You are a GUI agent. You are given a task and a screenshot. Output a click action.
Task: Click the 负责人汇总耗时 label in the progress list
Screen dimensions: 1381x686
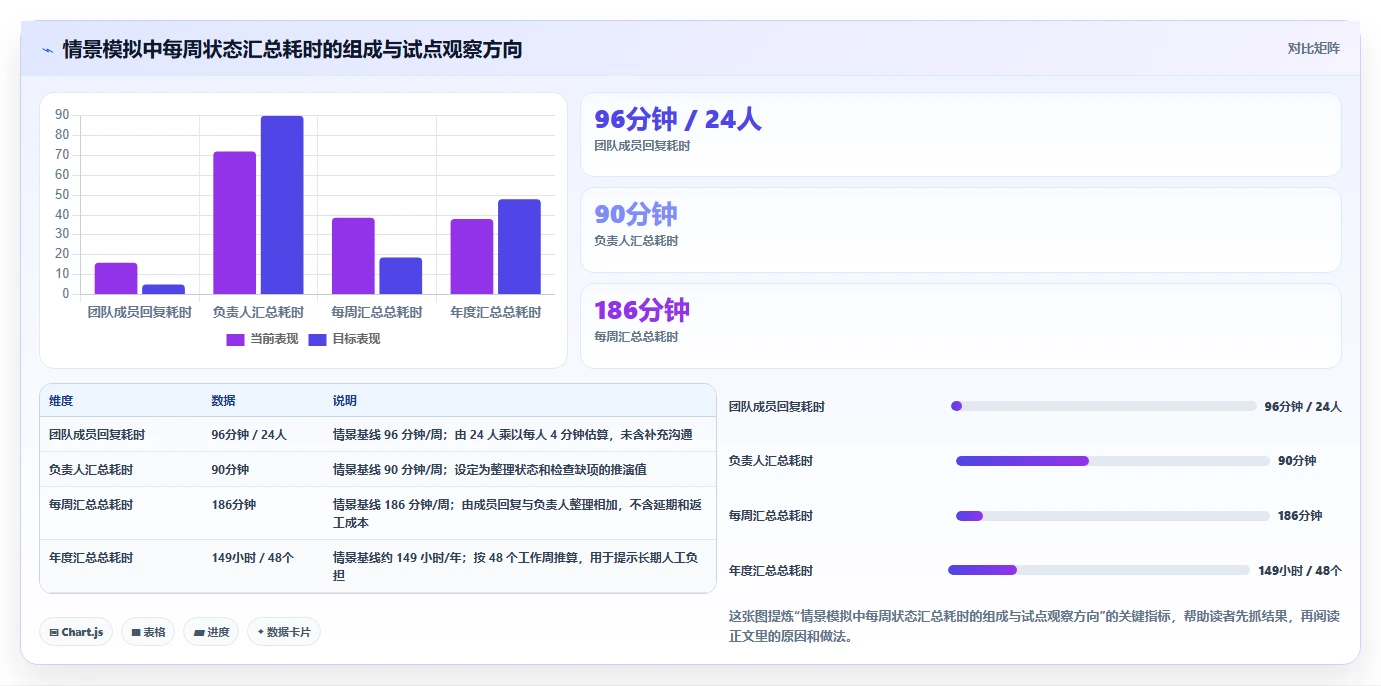(771, 461)
